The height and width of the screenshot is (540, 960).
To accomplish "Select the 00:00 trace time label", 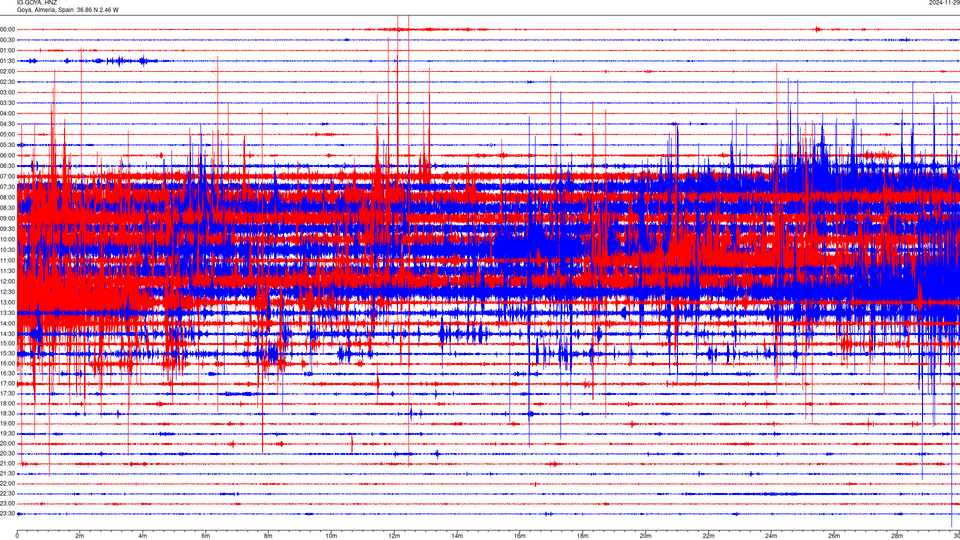I will (x=8, y=29).
